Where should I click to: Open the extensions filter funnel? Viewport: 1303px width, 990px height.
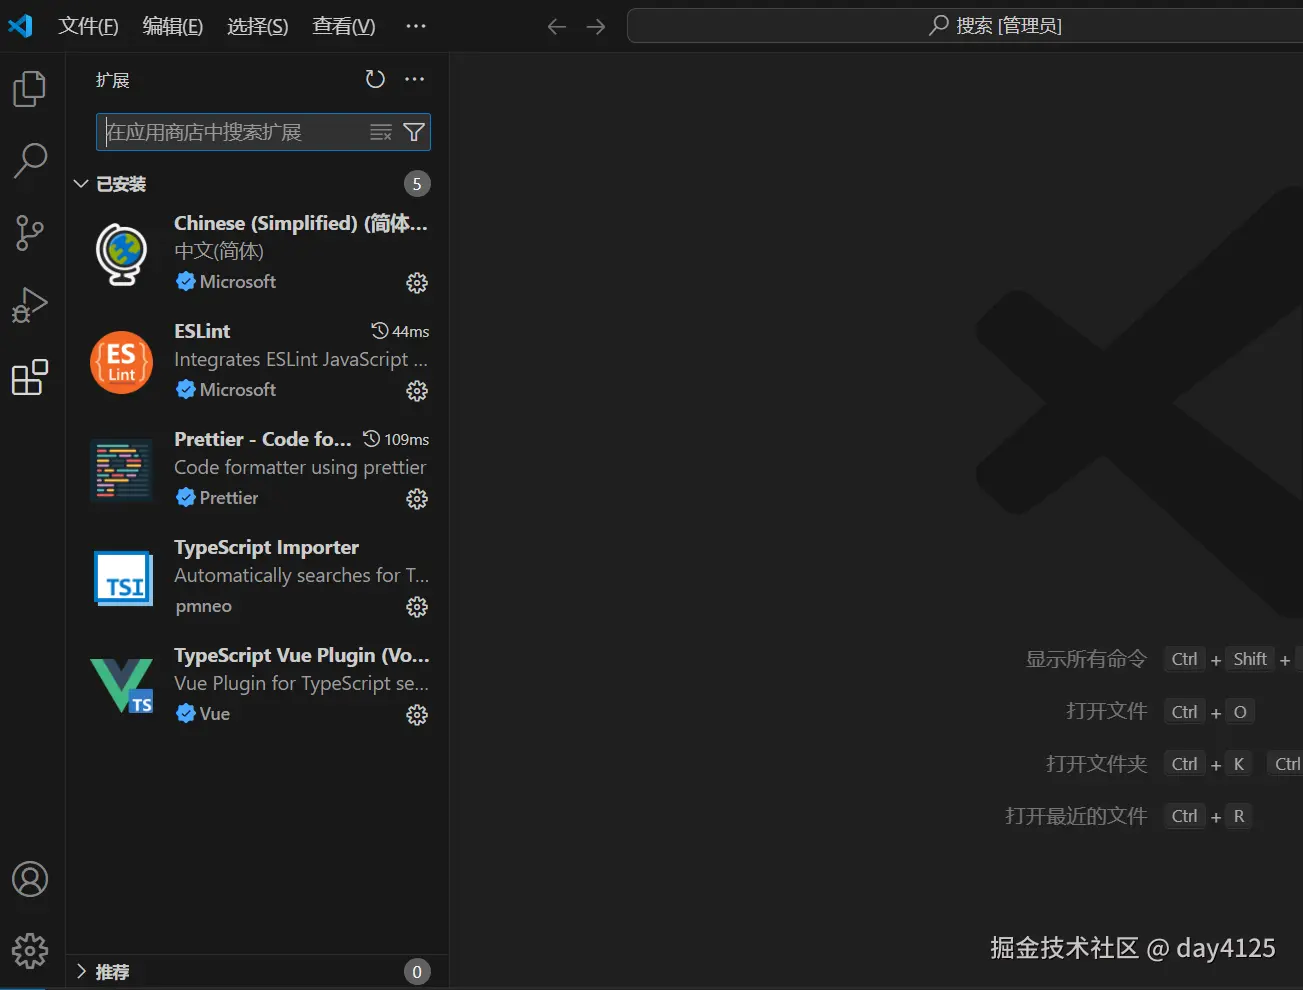pyautogui.click(x=414, y=132)
